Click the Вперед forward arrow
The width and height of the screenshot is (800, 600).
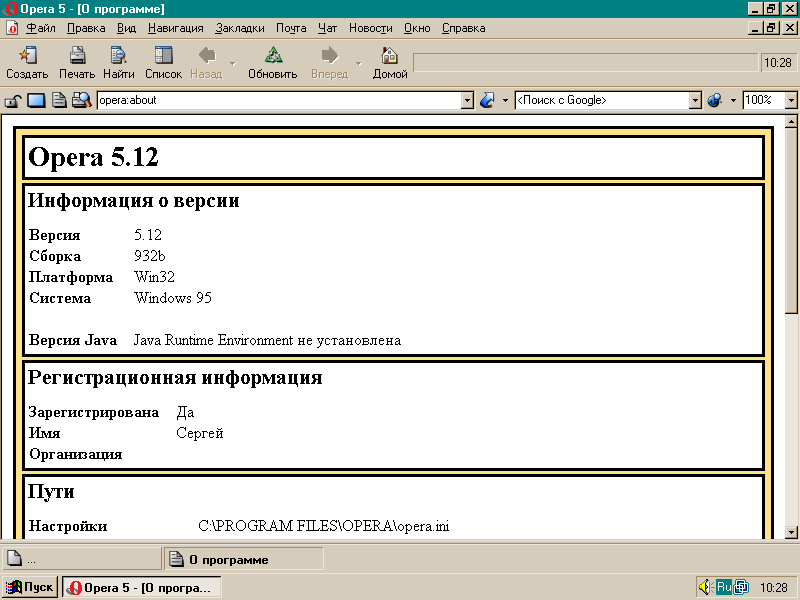(330, 56)
